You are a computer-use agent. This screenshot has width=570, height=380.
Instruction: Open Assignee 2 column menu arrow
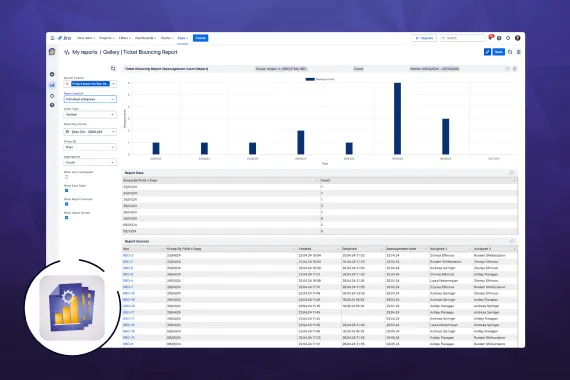[x=514, y=249]
